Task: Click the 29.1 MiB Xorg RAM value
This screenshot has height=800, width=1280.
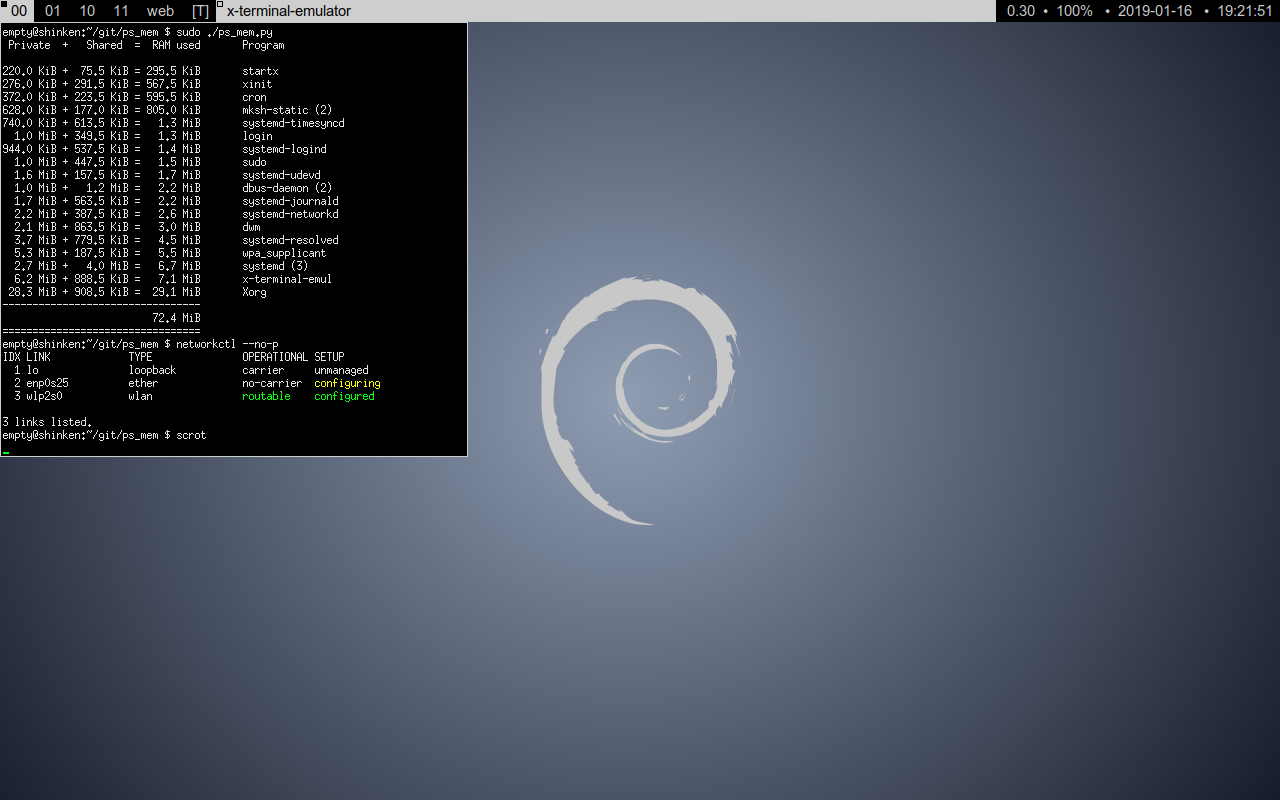Action: pos(176,292)
